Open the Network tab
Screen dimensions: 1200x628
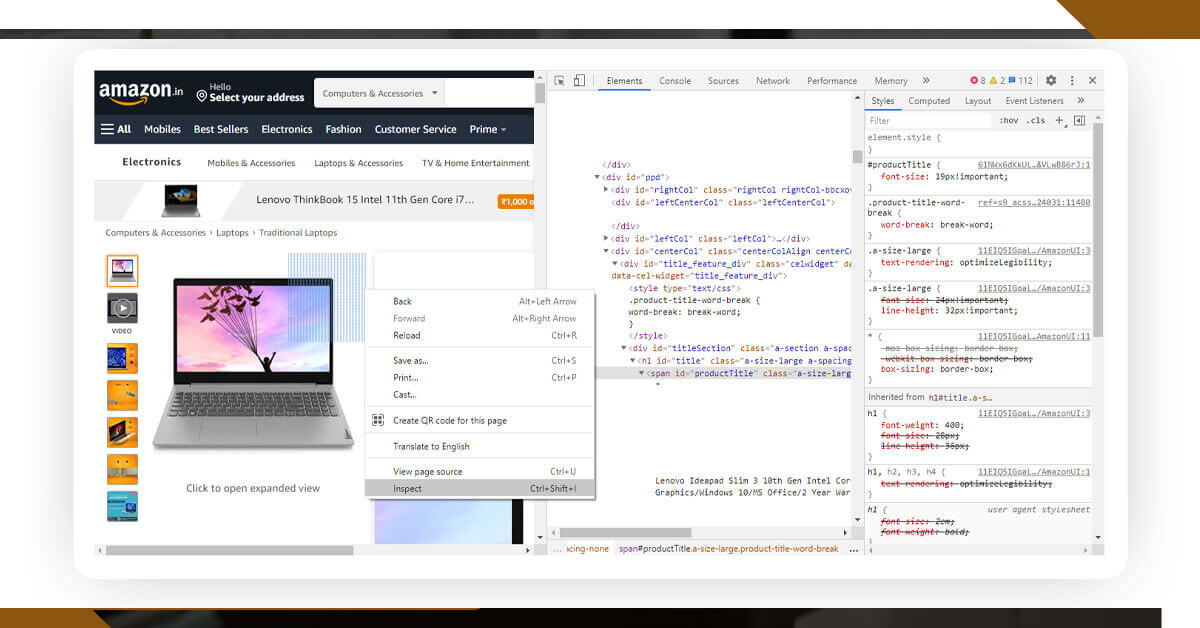[773, 81]
